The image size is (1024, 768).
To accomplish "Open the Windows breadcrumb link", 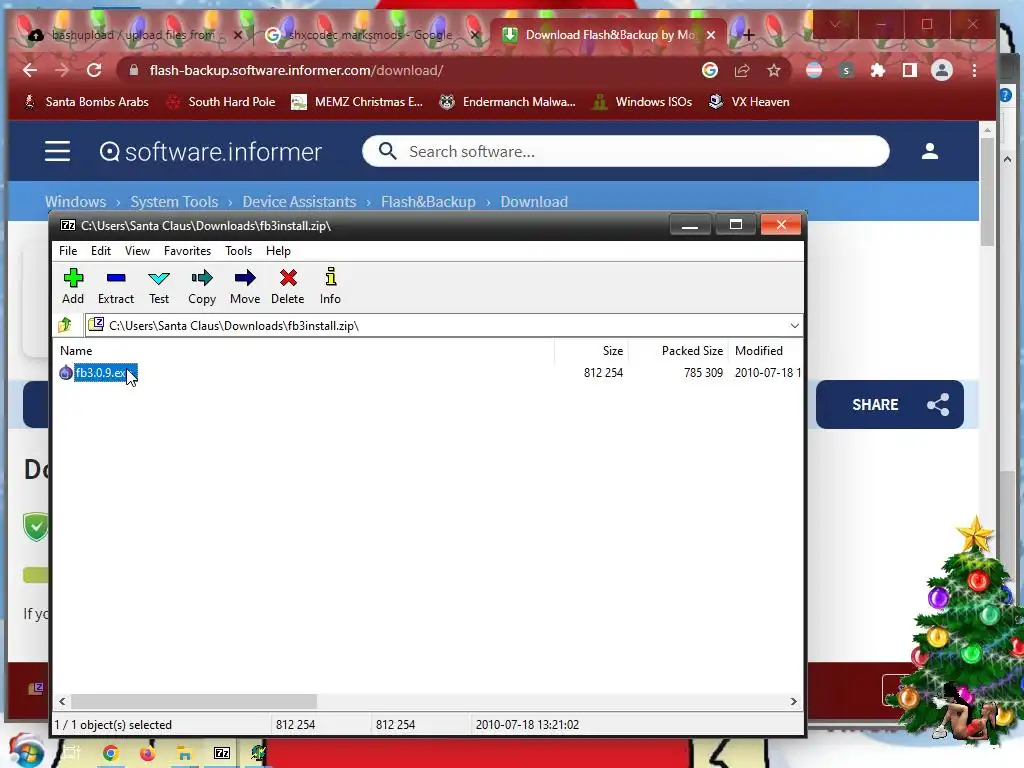I will [75, 202].
